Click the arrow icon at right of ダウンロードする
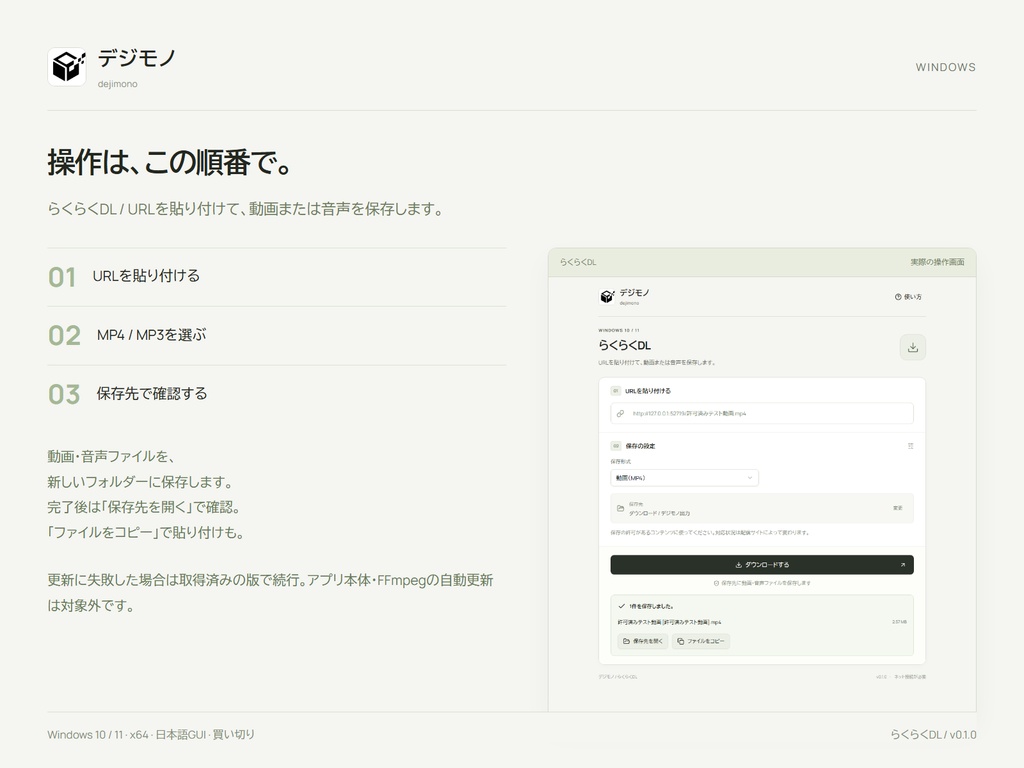Viewport: 1024px width, 768px height. click(x=903, y=565)
